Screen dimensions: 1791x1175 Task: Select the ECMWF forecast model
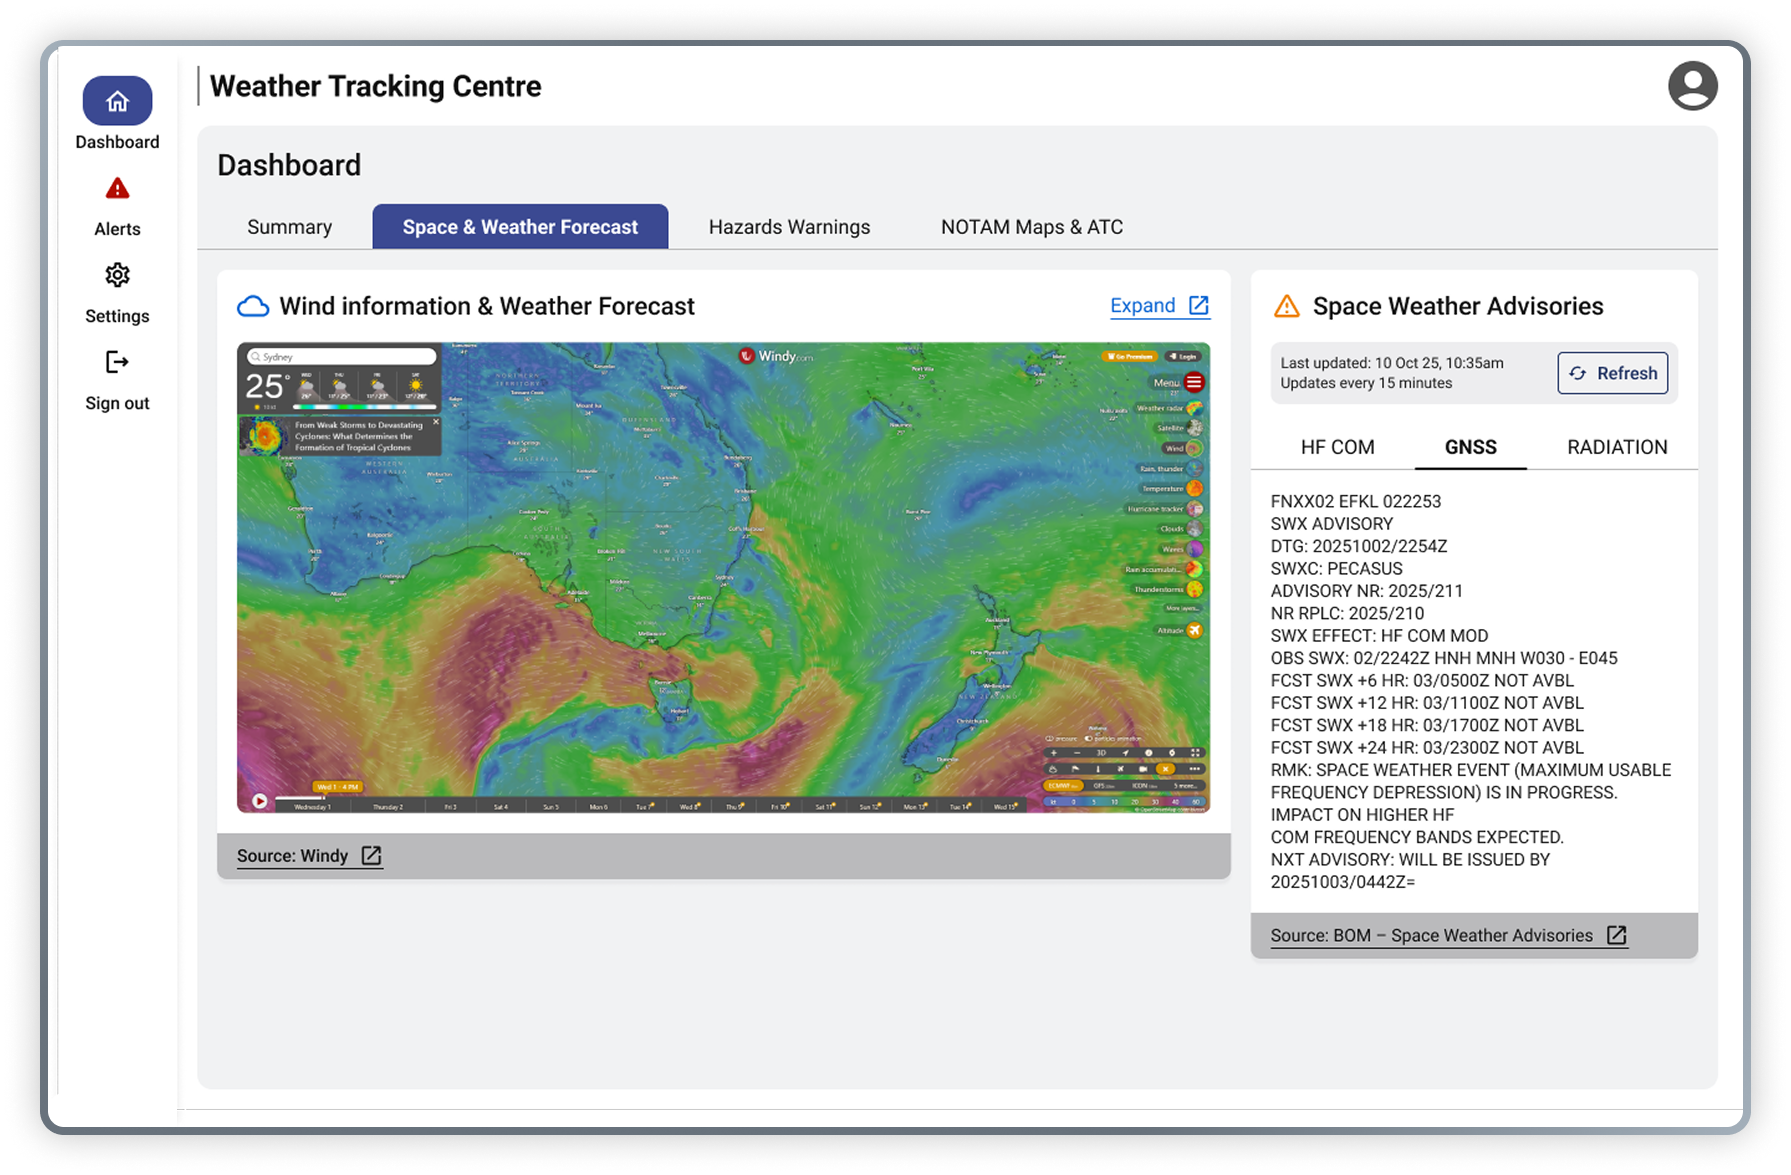(1063, 786)
